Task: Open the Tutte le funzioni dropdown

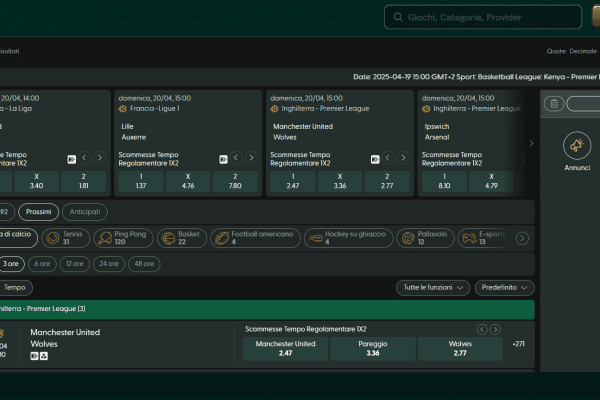Action: pyautogui.click(x=433, y=287)
